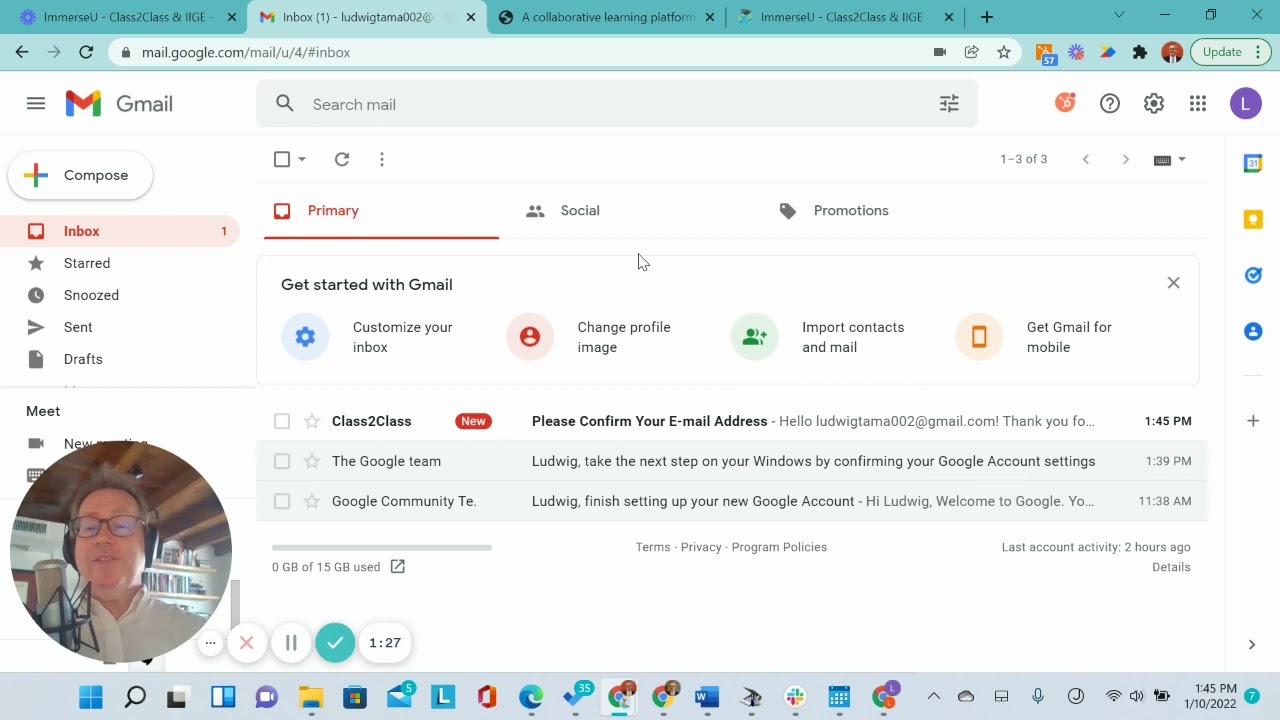
Task: Toggle the select all messages checkbox
Action: coord(282,159)
